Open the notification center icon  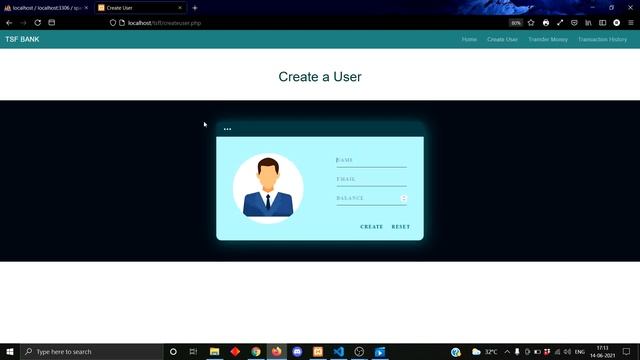[x=627, y=352]
